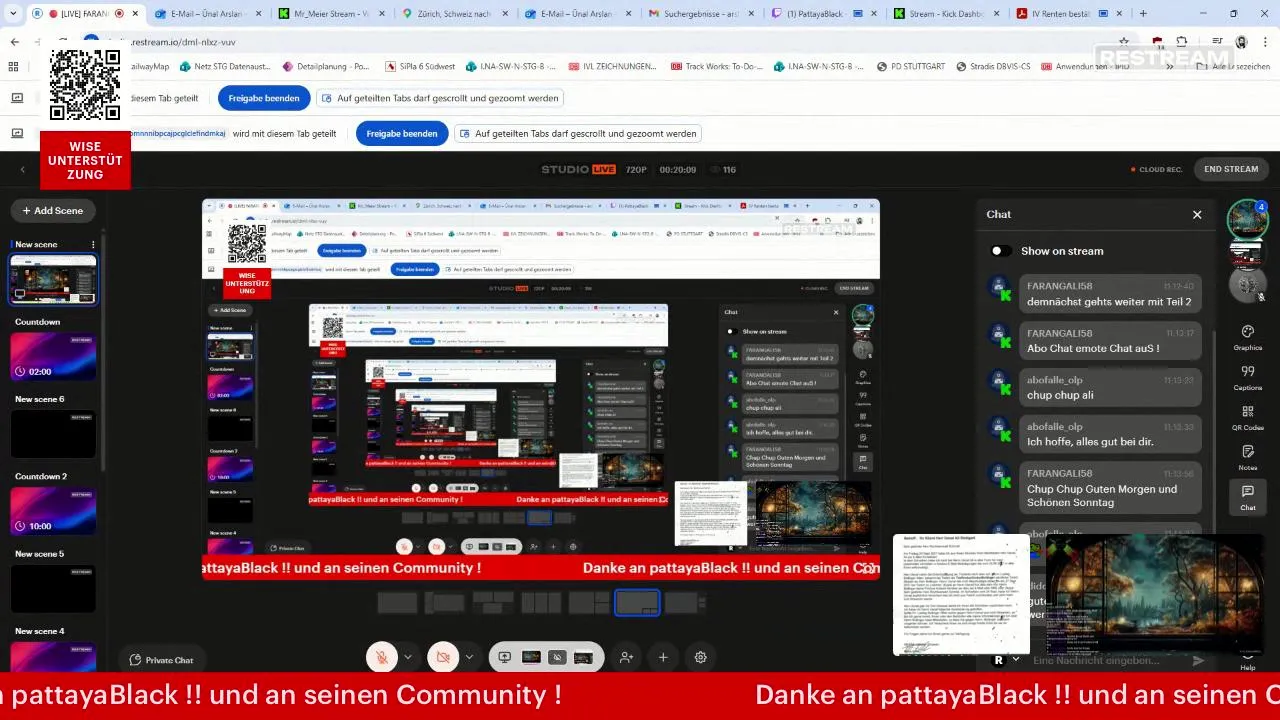1280x720 pixels.
Task: Expand microphone options chevron
Action: [x=407, y=657]
